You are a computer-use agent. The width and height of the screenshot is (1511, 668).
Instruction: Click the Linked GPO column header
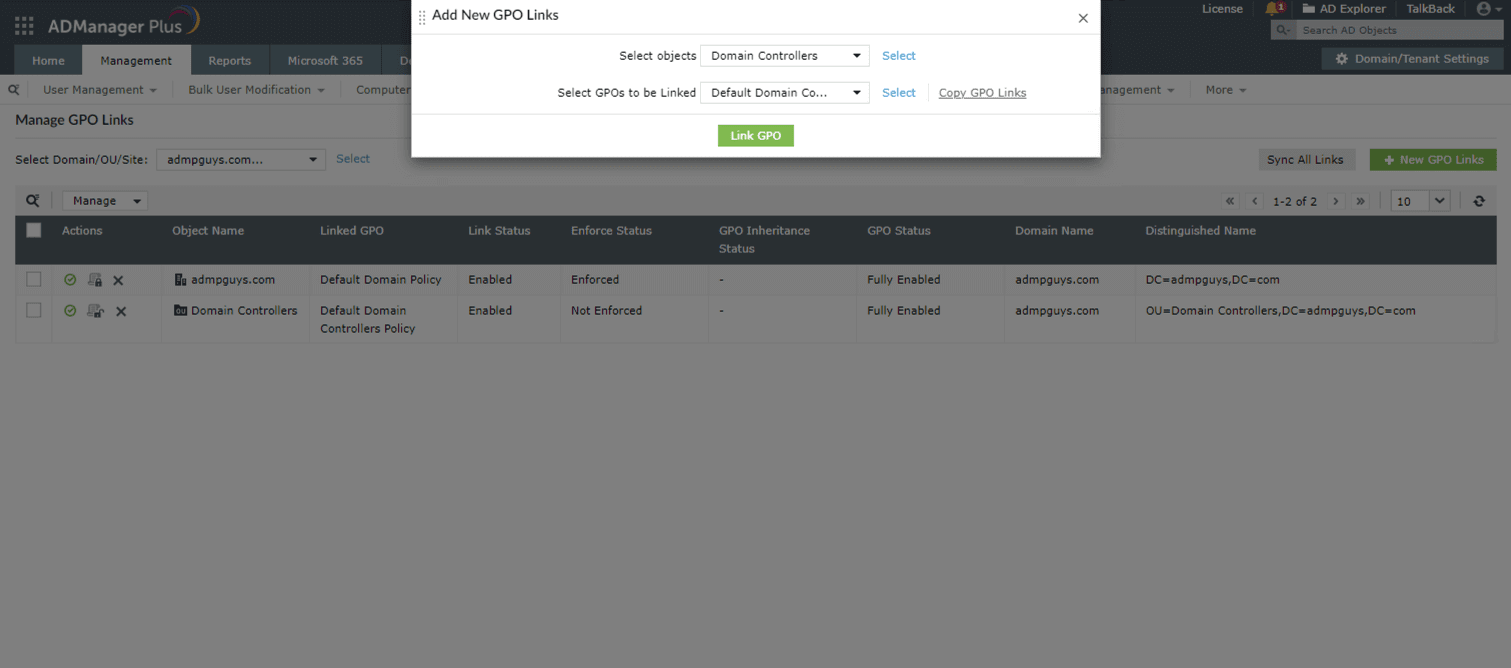pos(352,231)
